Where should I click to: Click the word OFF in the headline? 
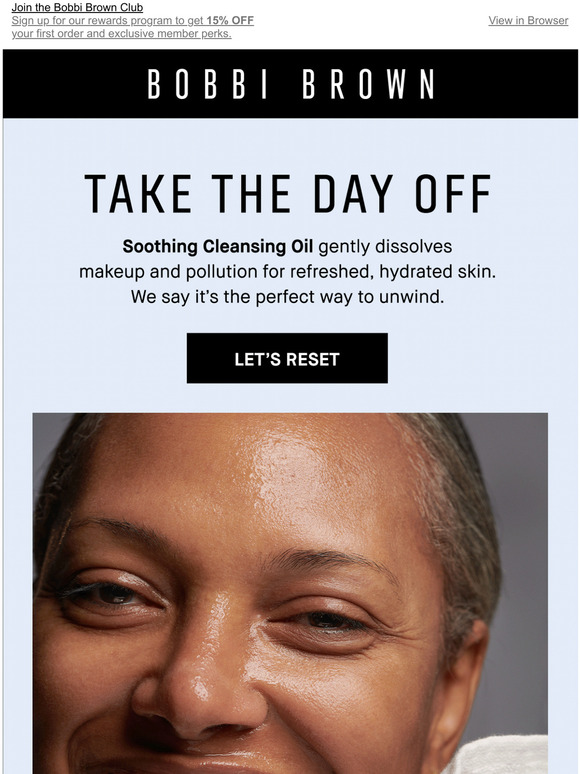click(453, 194)
